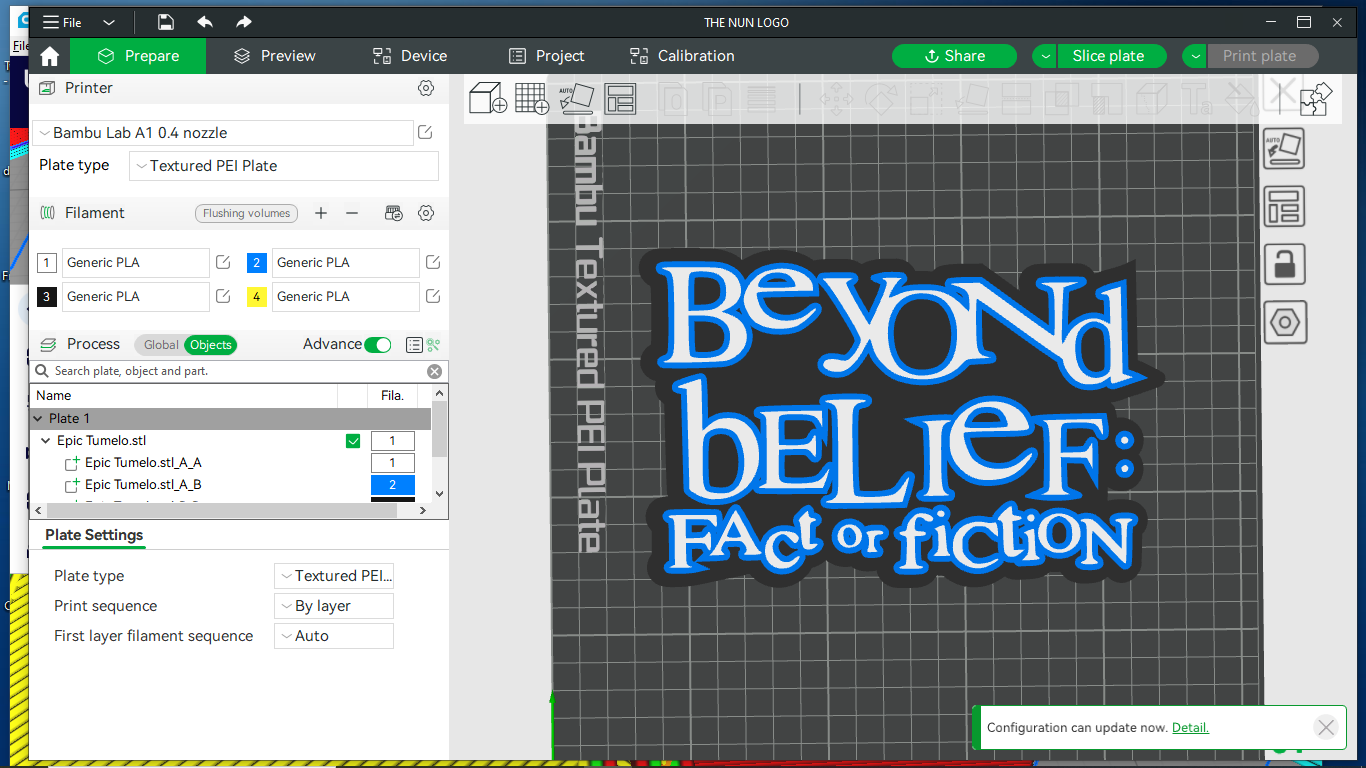
Task: Arrange objects on the plate side toolbar
Action: tap(1285, 205)
